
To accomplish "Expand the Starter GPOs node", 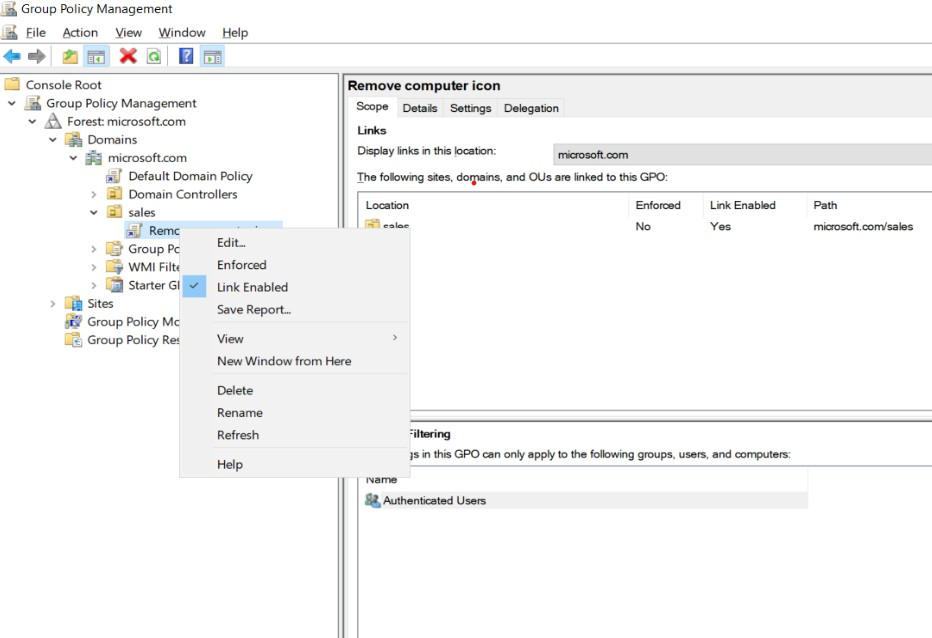I will point(93,285).
